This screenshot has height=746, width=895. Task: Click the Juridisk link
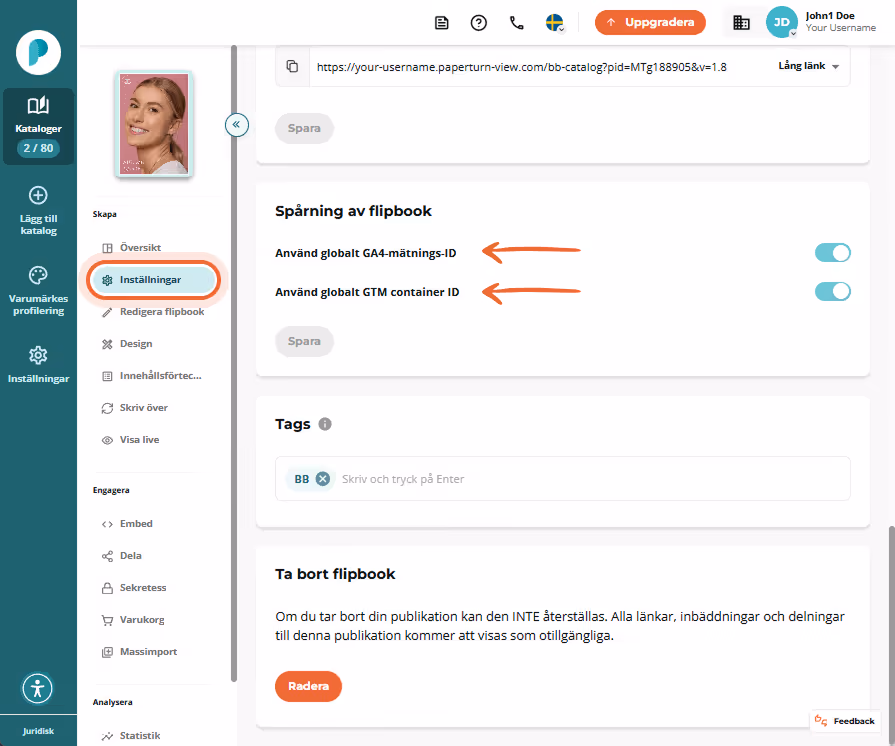coord(38,731)
